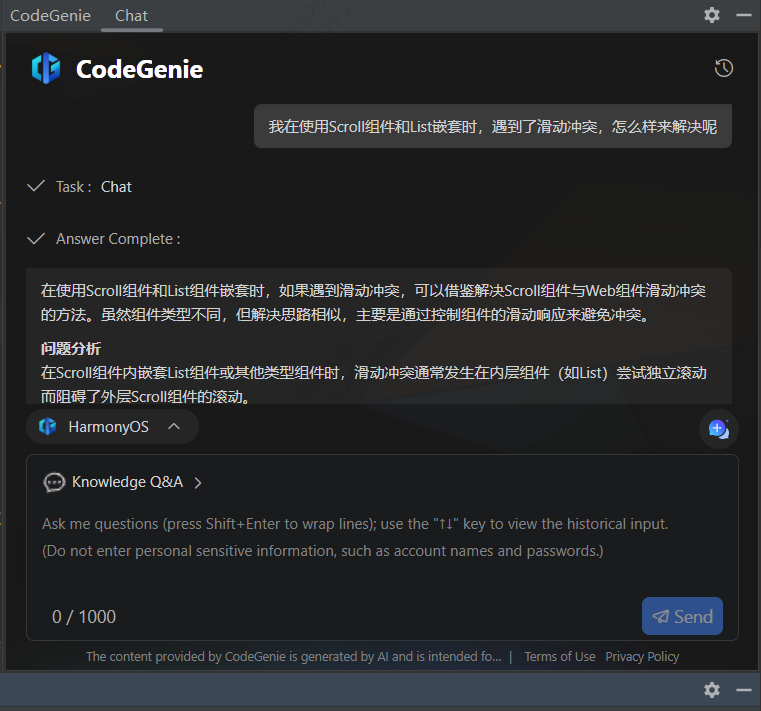Viewport: 761px width, 711px height.
Task: Click the CodeGenie title text
Action: click(x=139, y=69)
